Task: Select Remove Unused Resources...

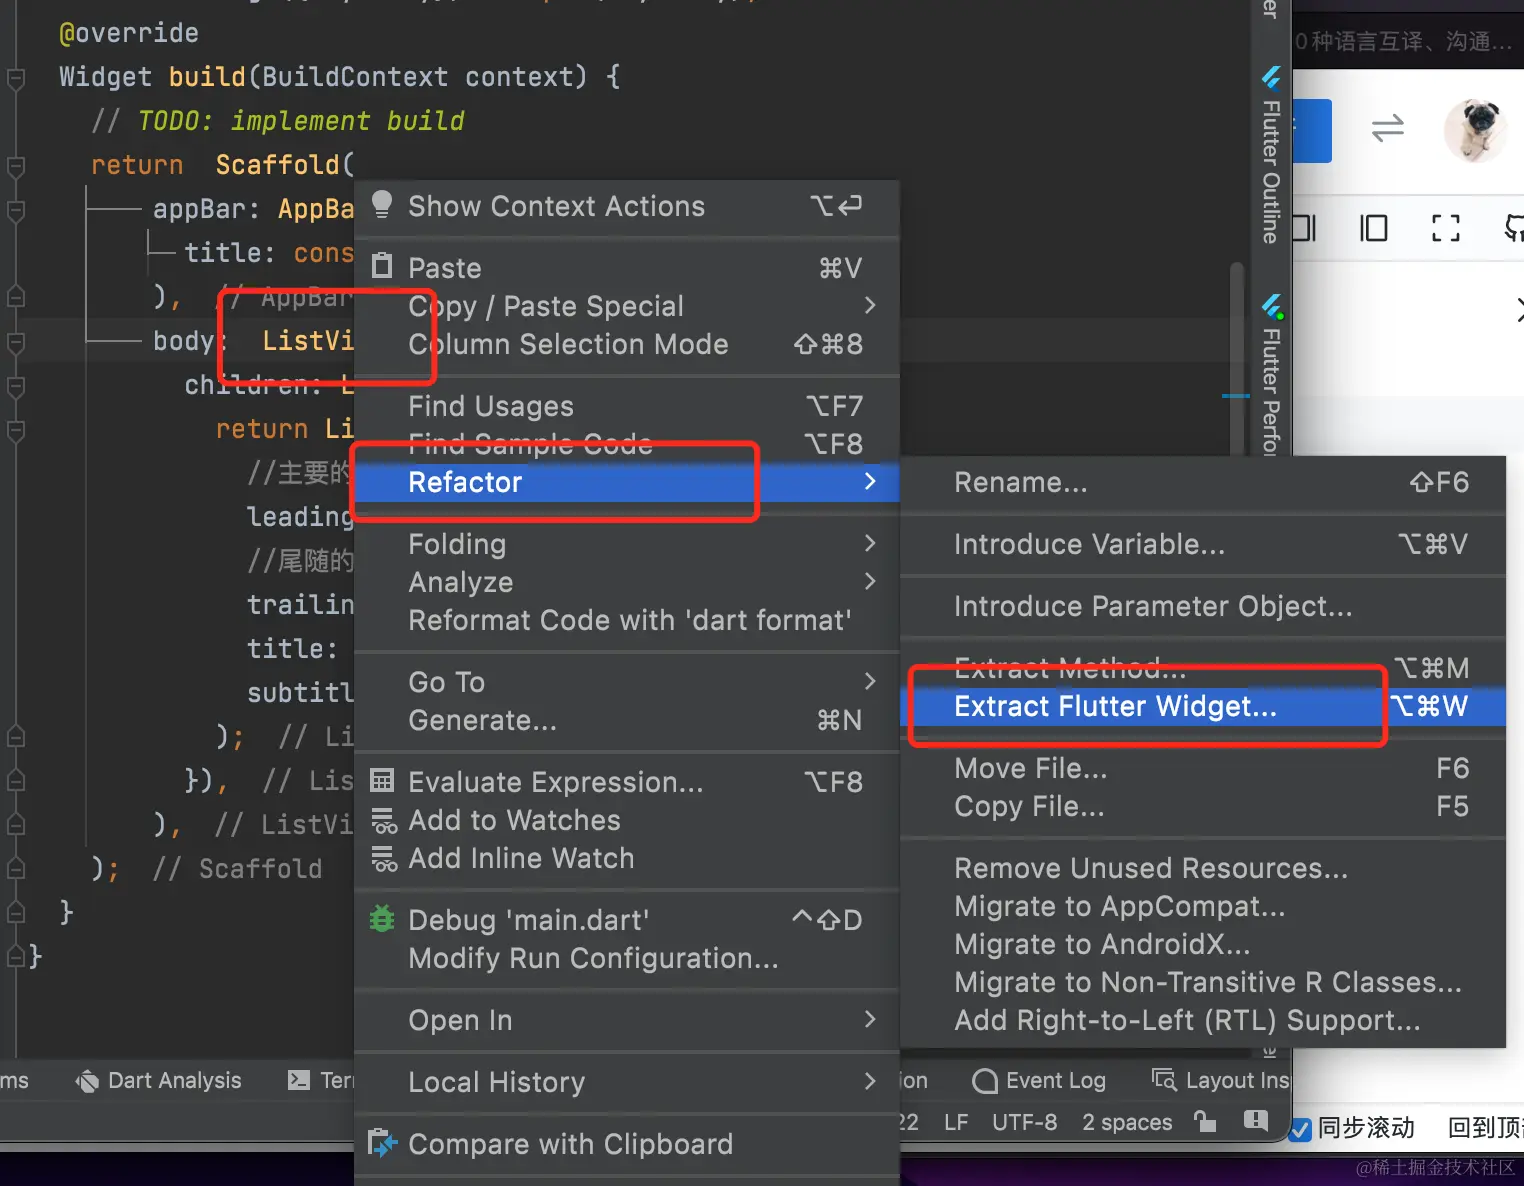Action: tap(1204, 868)
